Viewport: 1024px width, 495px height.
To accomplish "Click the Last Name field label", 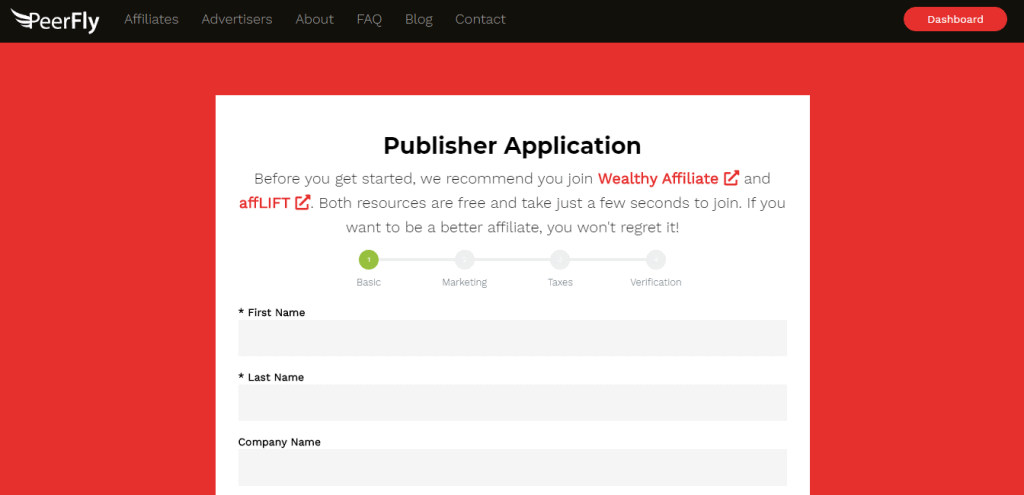I will pyautogui.click(x=271, y=377).
